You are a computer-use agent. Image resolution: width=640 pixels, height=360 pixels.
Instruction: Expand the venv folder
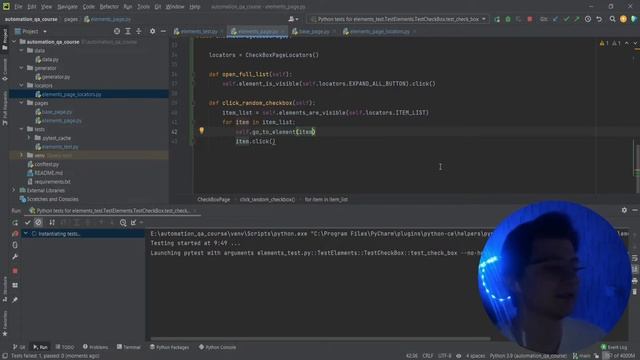pos(22,155)
